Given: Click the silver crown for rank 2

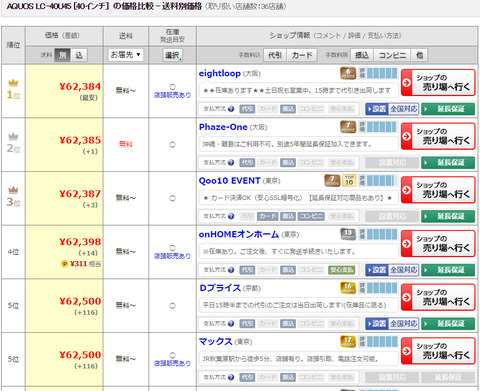Looking at the screenshot, I should pyautogui.click(x=13, y=136).
